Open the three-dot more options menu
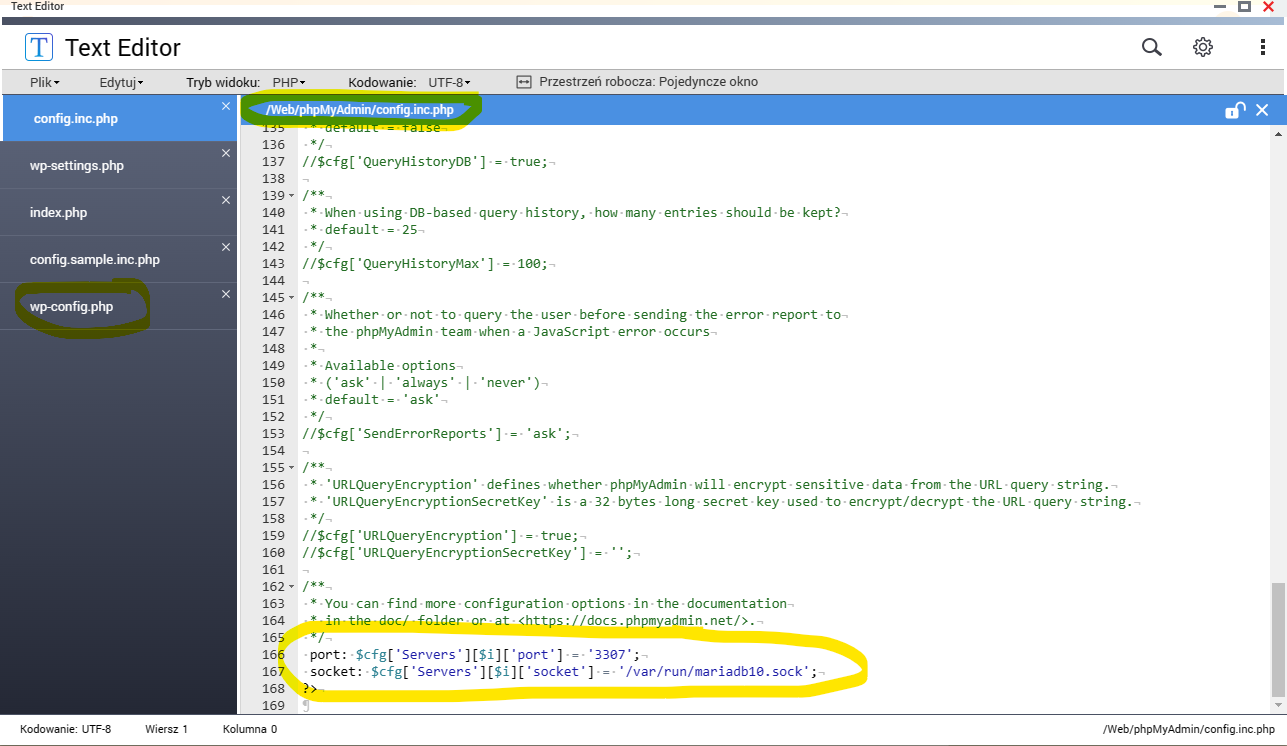The image size is (1287, 746). pos(1263,47)
